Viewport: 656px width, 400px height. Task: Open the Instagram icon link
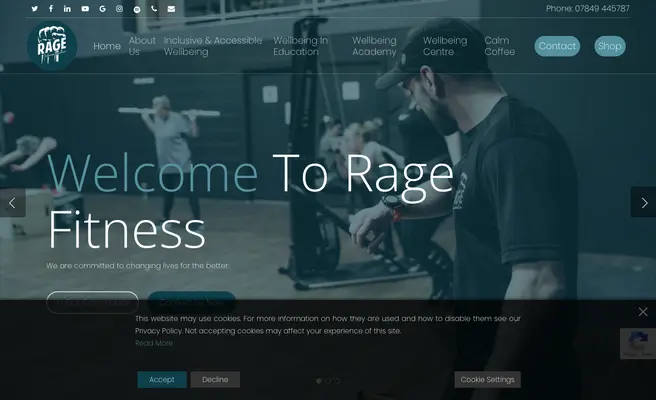pos(119,8)
